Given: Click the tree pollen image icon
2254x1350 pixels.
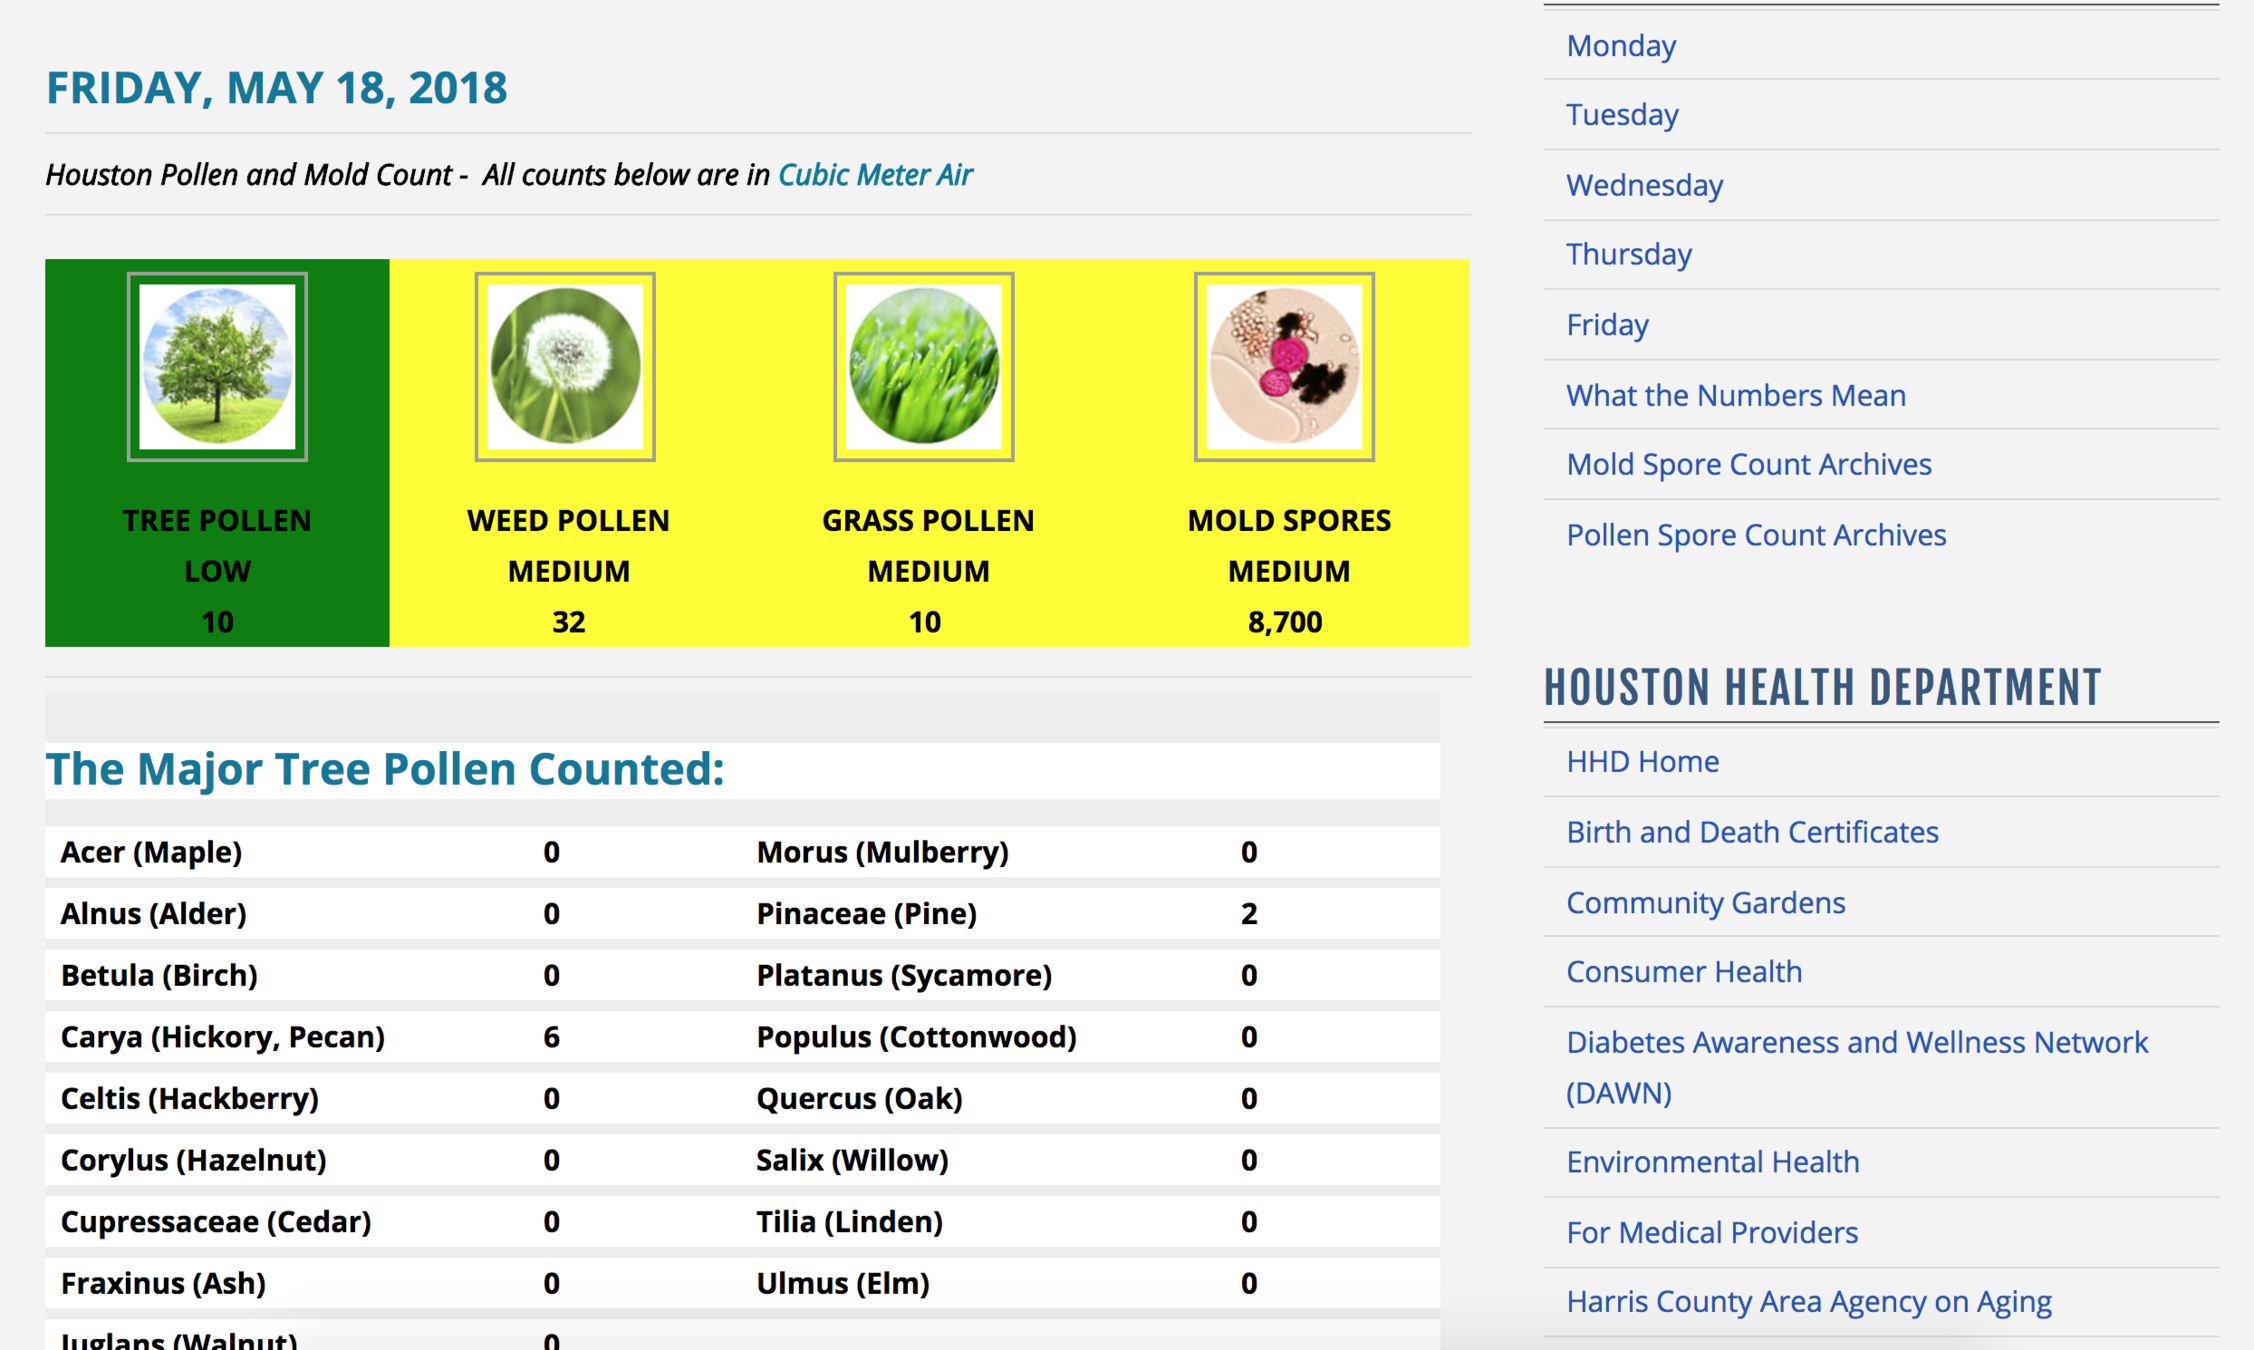Looking at the screenshot, I should tap(217, 366).
